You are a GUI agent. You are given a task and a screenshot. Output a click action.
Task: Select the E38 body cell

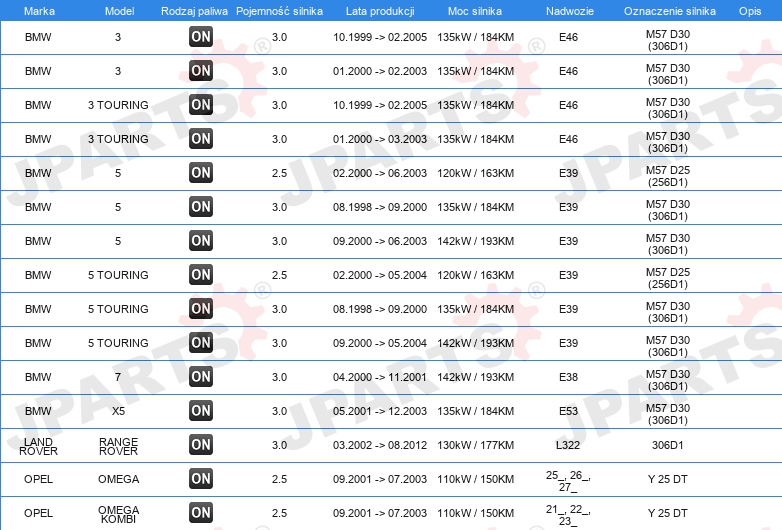coord(569,377)
